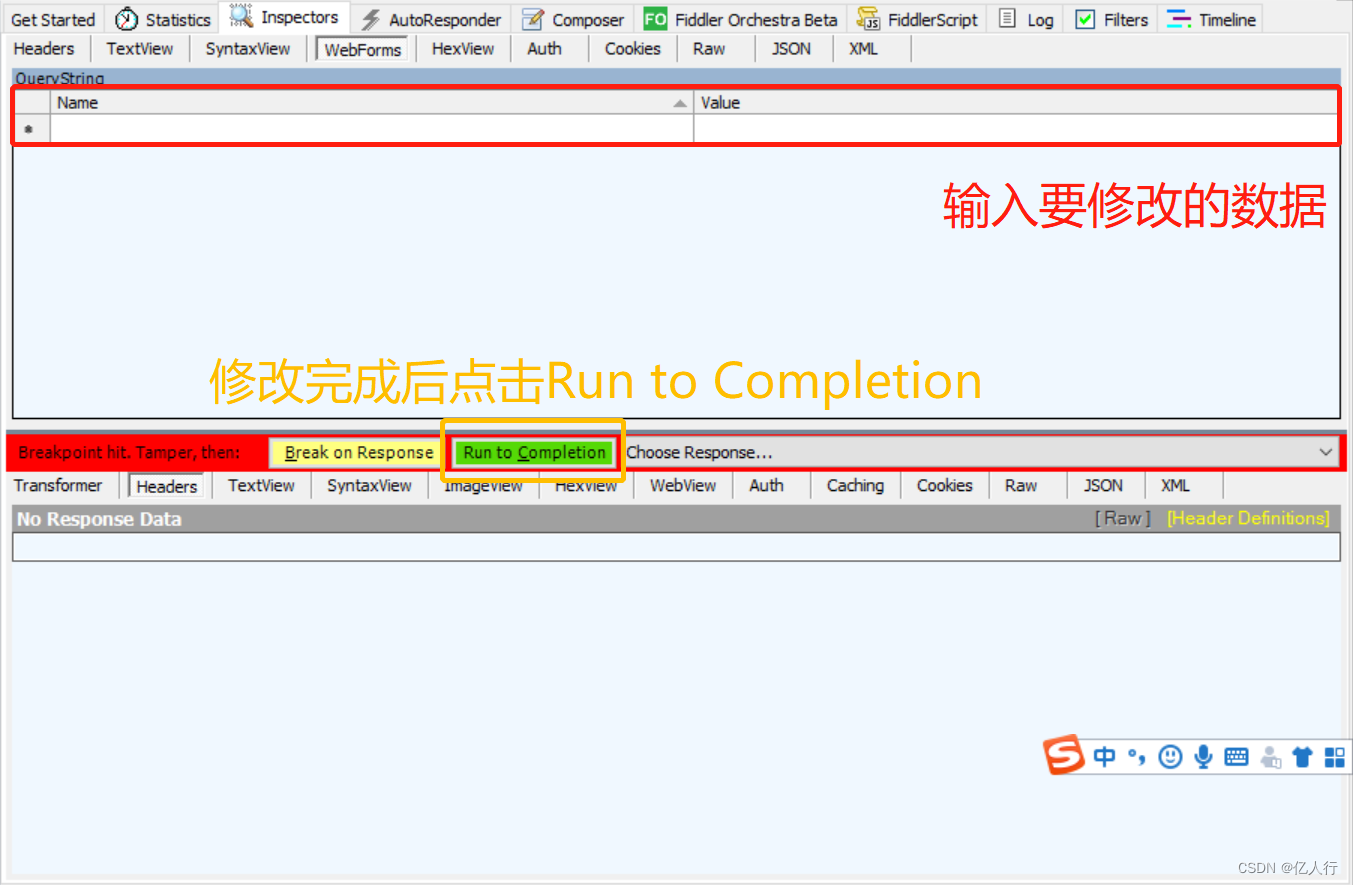This screenshot has width=1353, height=885.
Task: Switch to the JSON request tab
Action: 791,48
